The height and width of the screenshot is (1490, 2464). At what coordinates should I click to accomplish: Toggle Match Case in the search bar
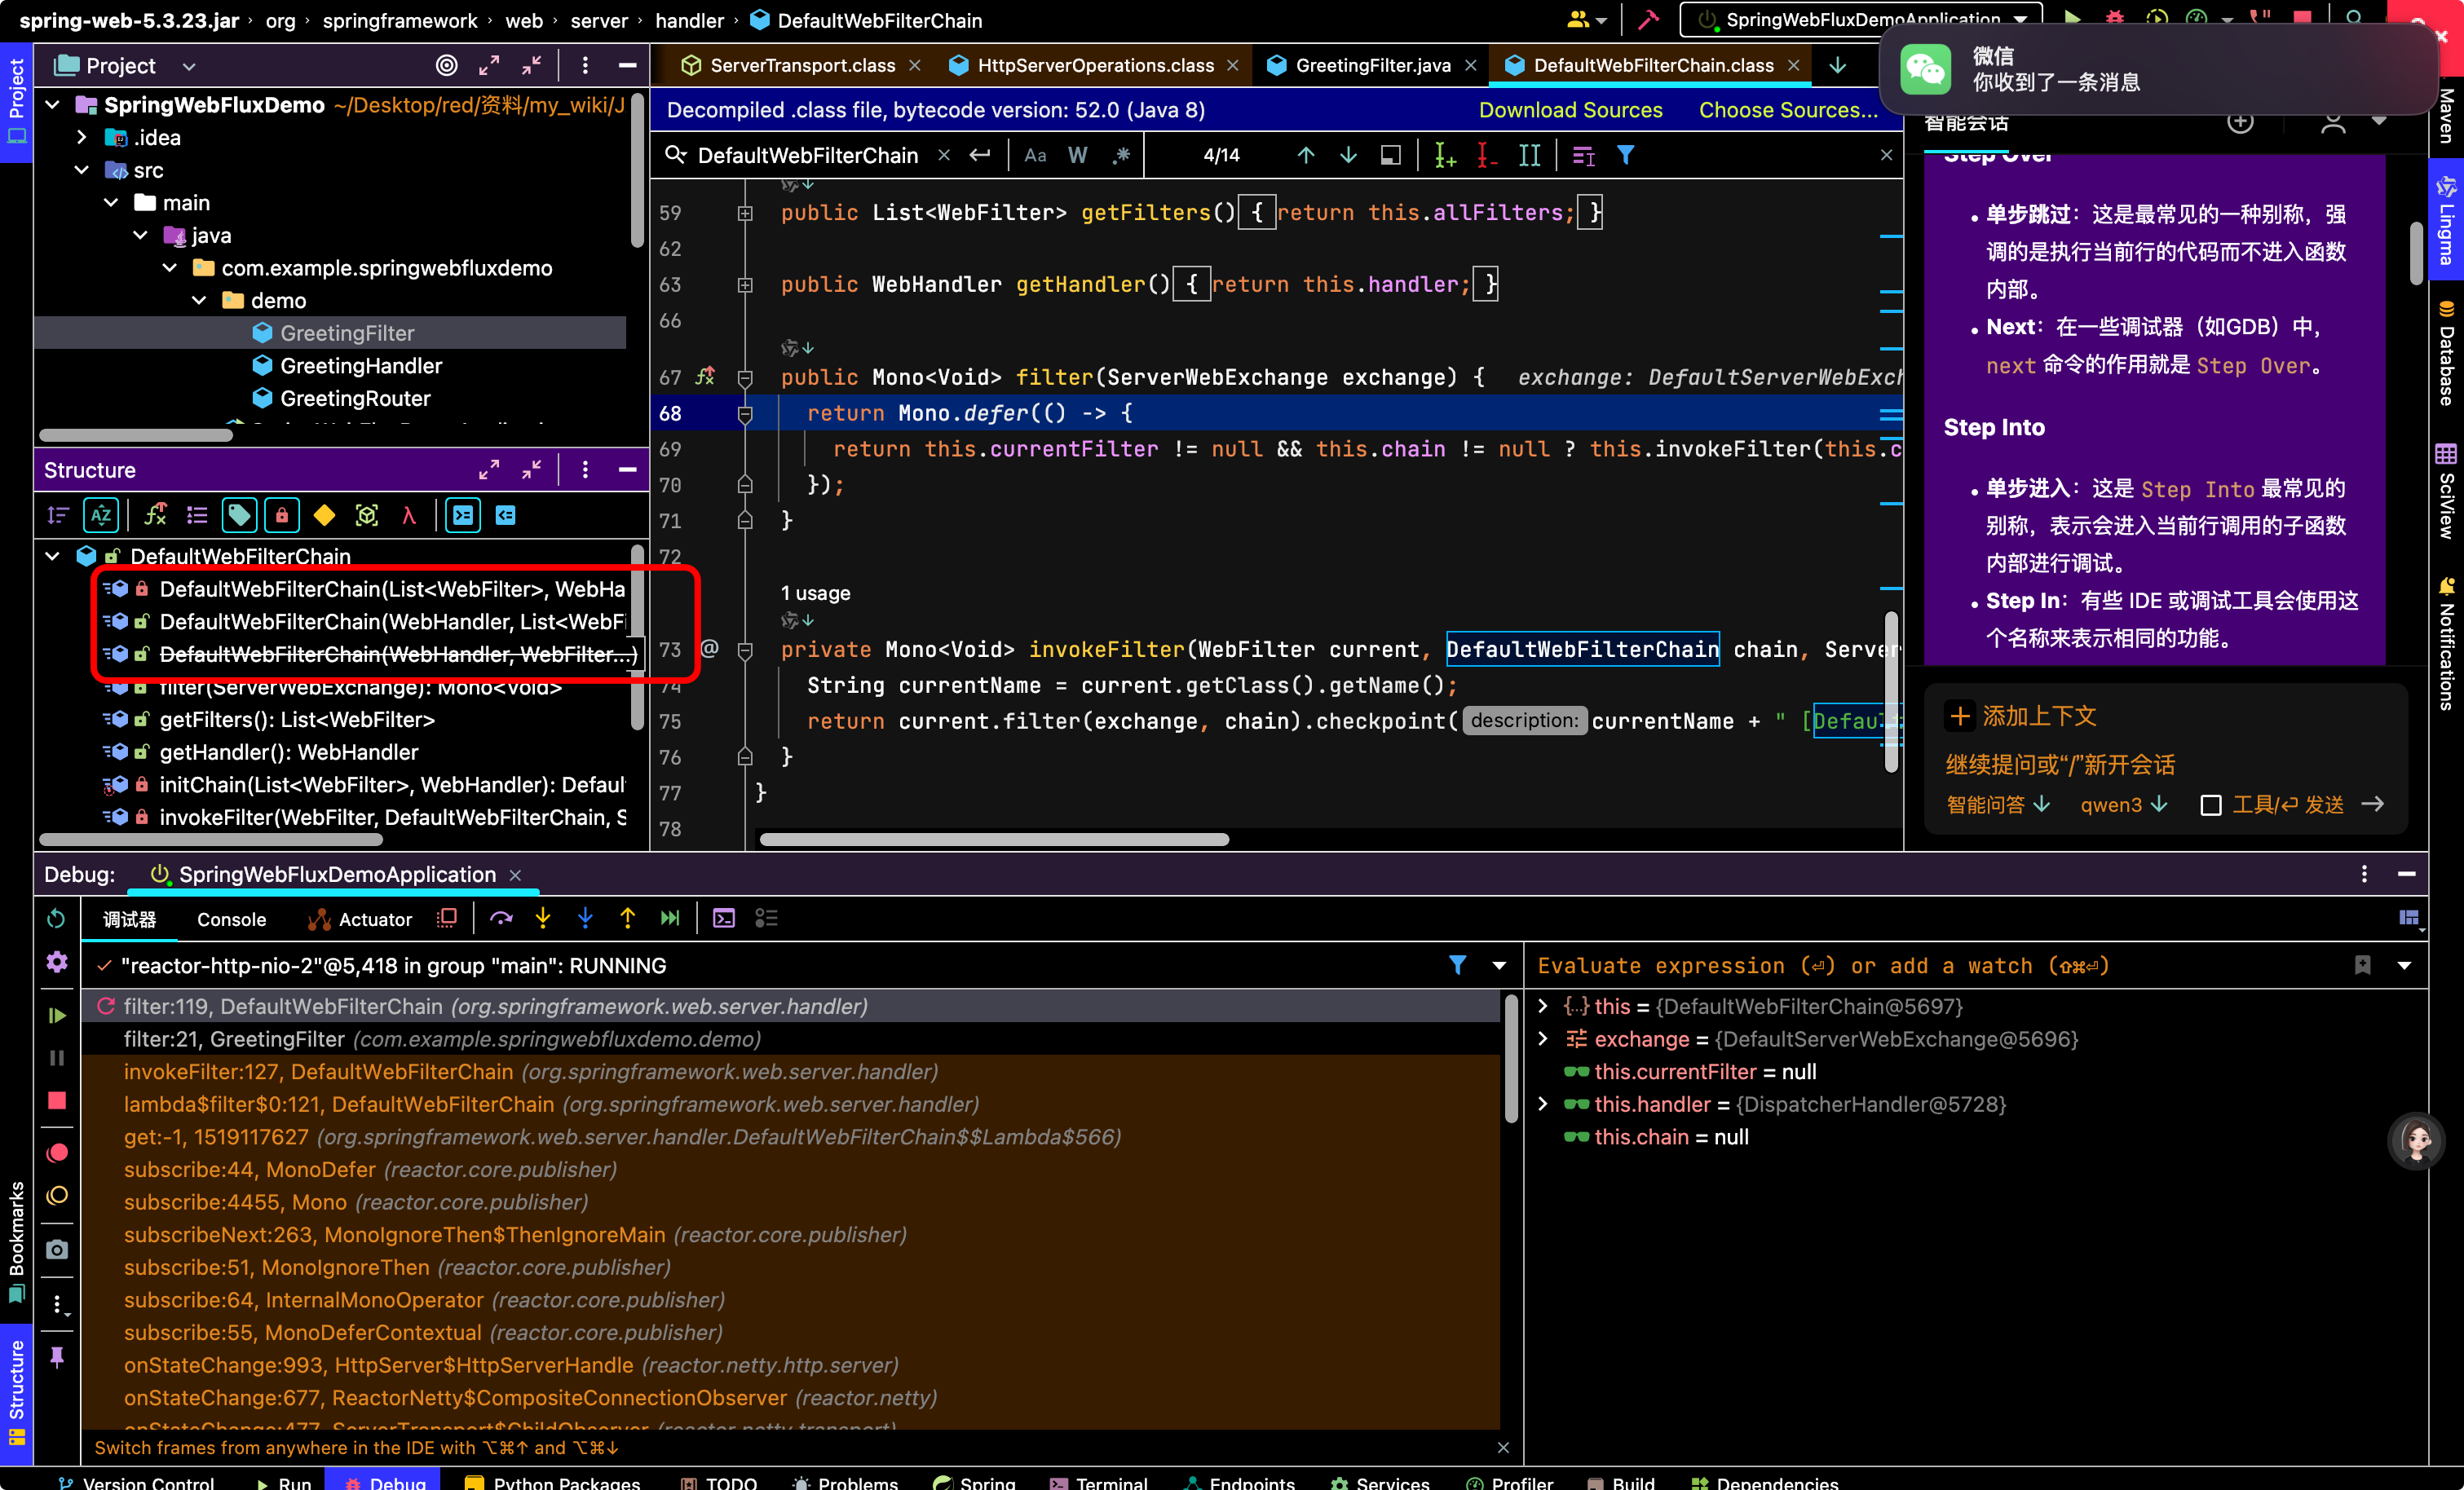pos(1035,155)
